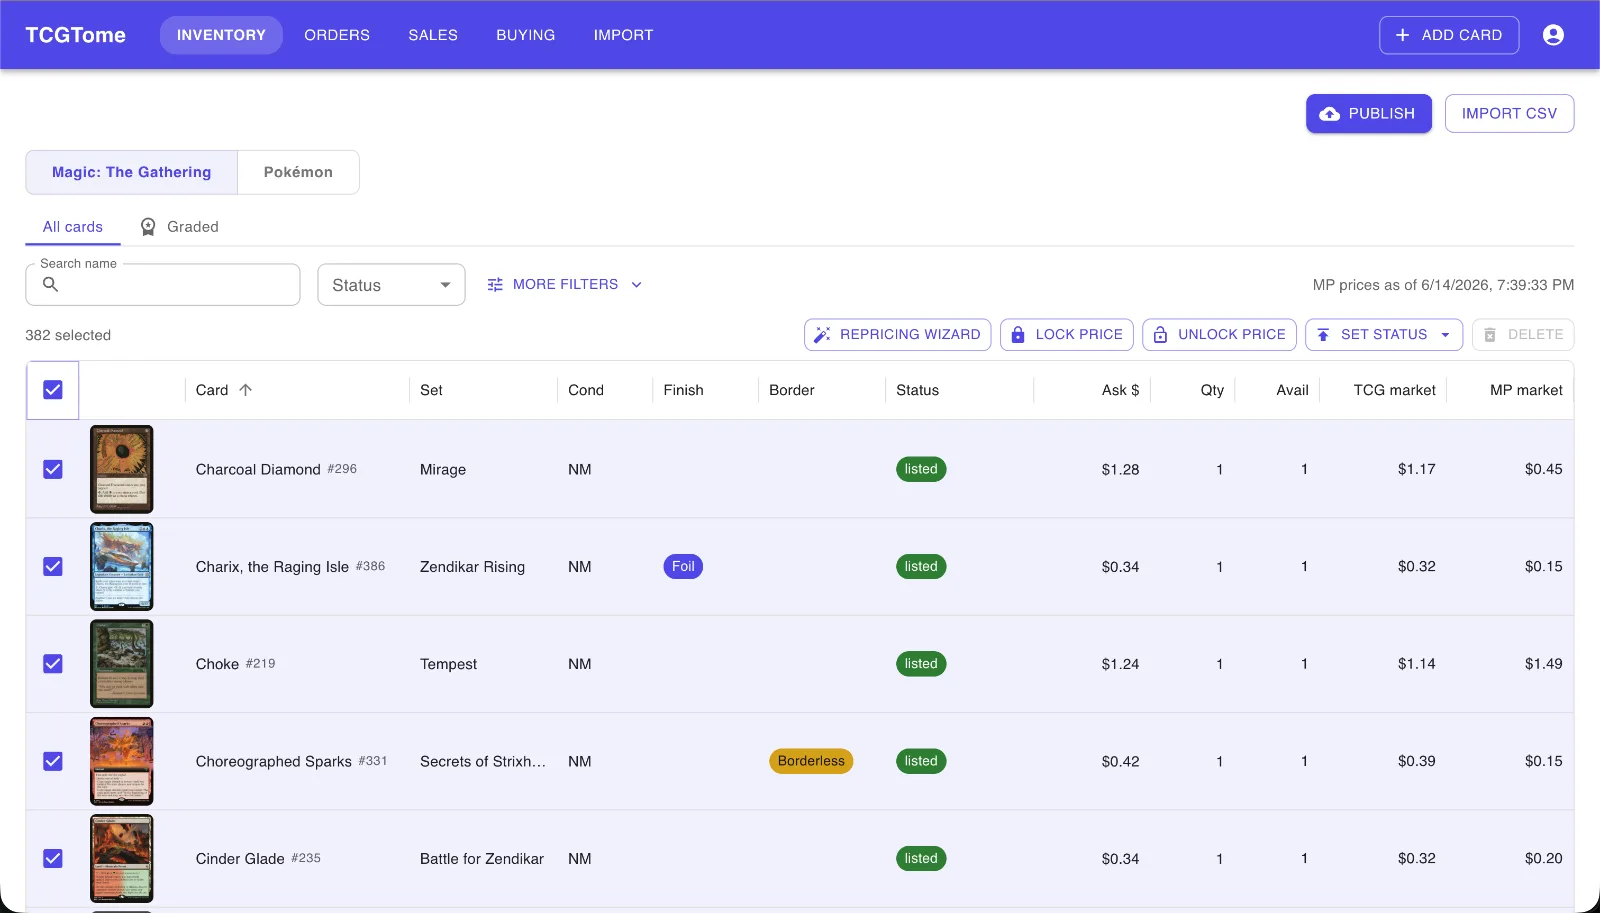Viewport: 1600px width, 913px height.
Task: Go to the Sales tab
Action: tap(433, 35)
